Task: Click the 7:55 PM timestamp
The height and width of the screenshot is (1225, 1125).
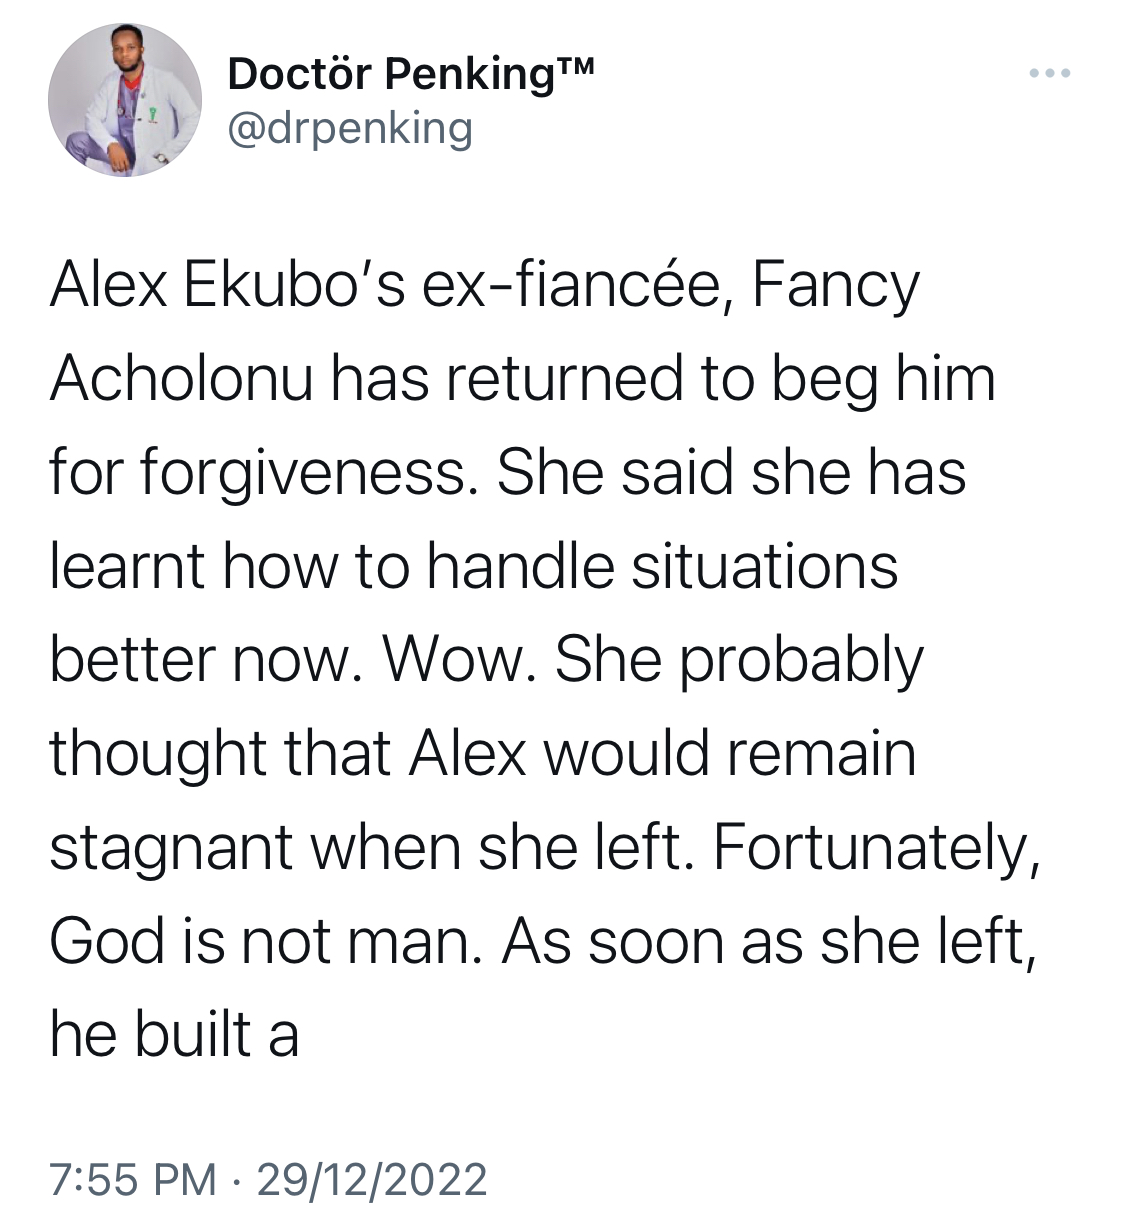Action: (132, 1179)
